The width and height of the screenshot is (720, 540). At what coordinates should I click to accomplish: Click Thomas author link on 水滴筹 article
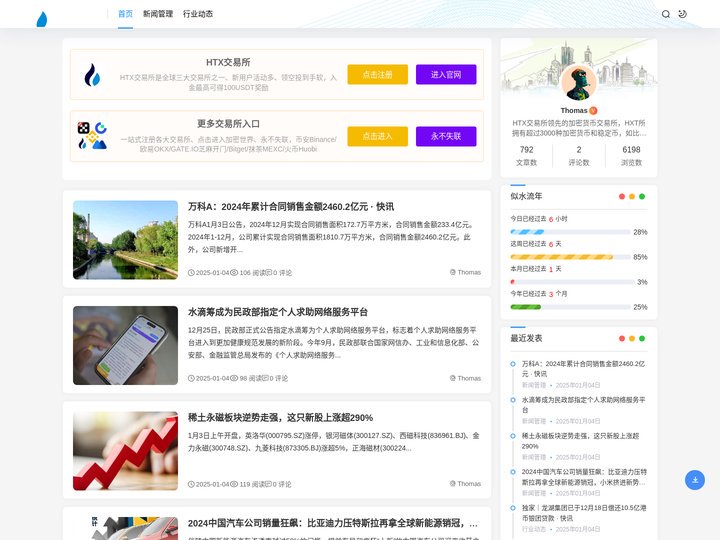(469, 378)
